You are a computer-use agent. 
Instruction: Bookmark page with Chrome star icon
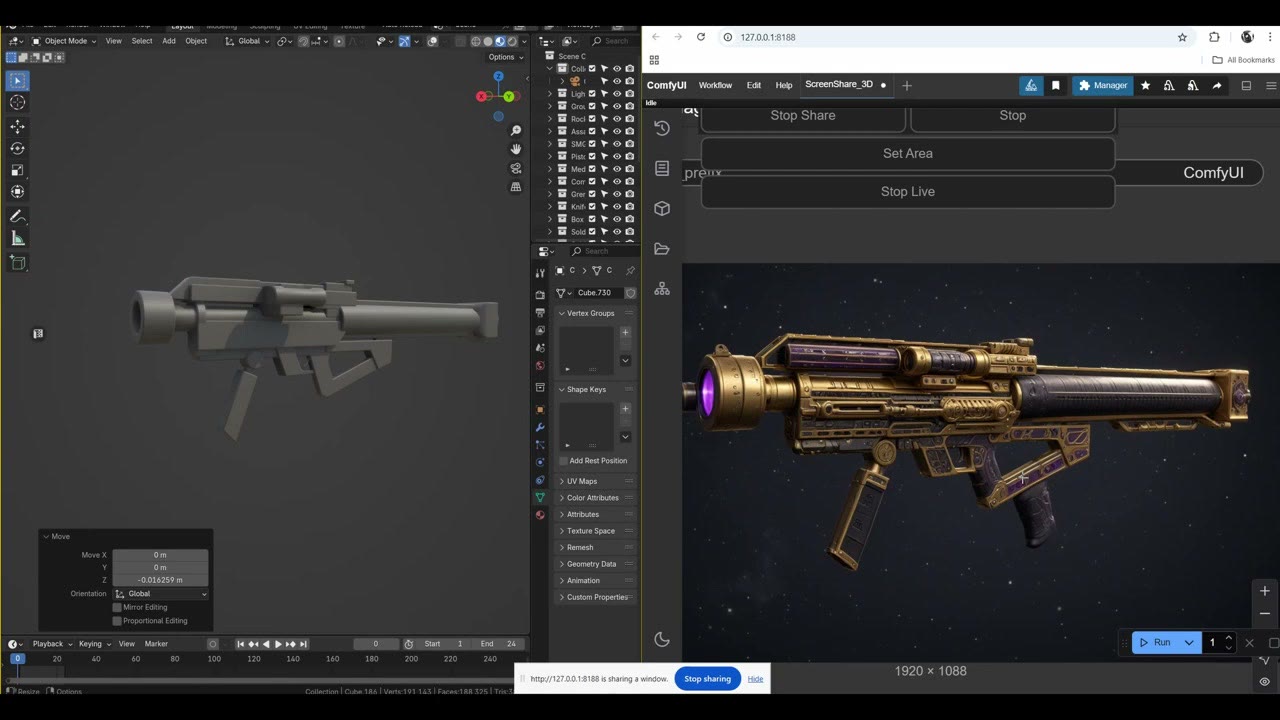1182,37
